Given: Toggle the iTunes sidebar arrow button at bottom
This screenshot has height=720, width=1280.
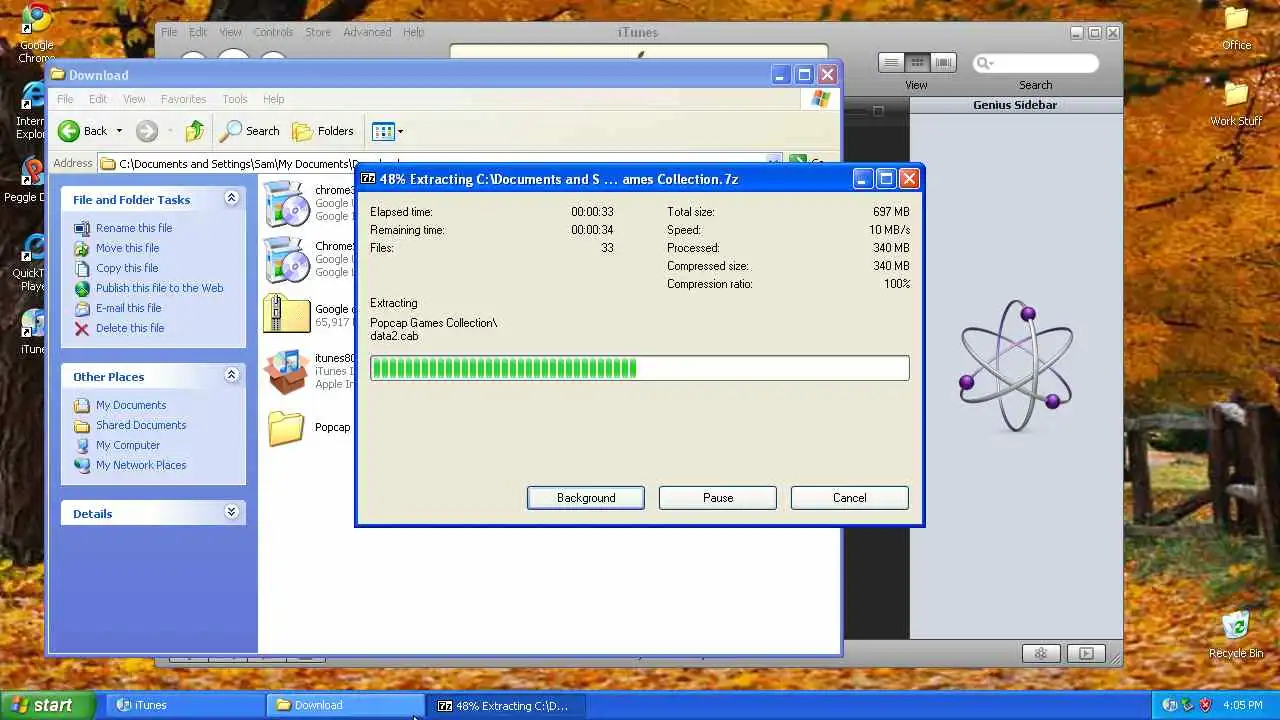Looking at the screenshot, I should tap(1086, 653).
